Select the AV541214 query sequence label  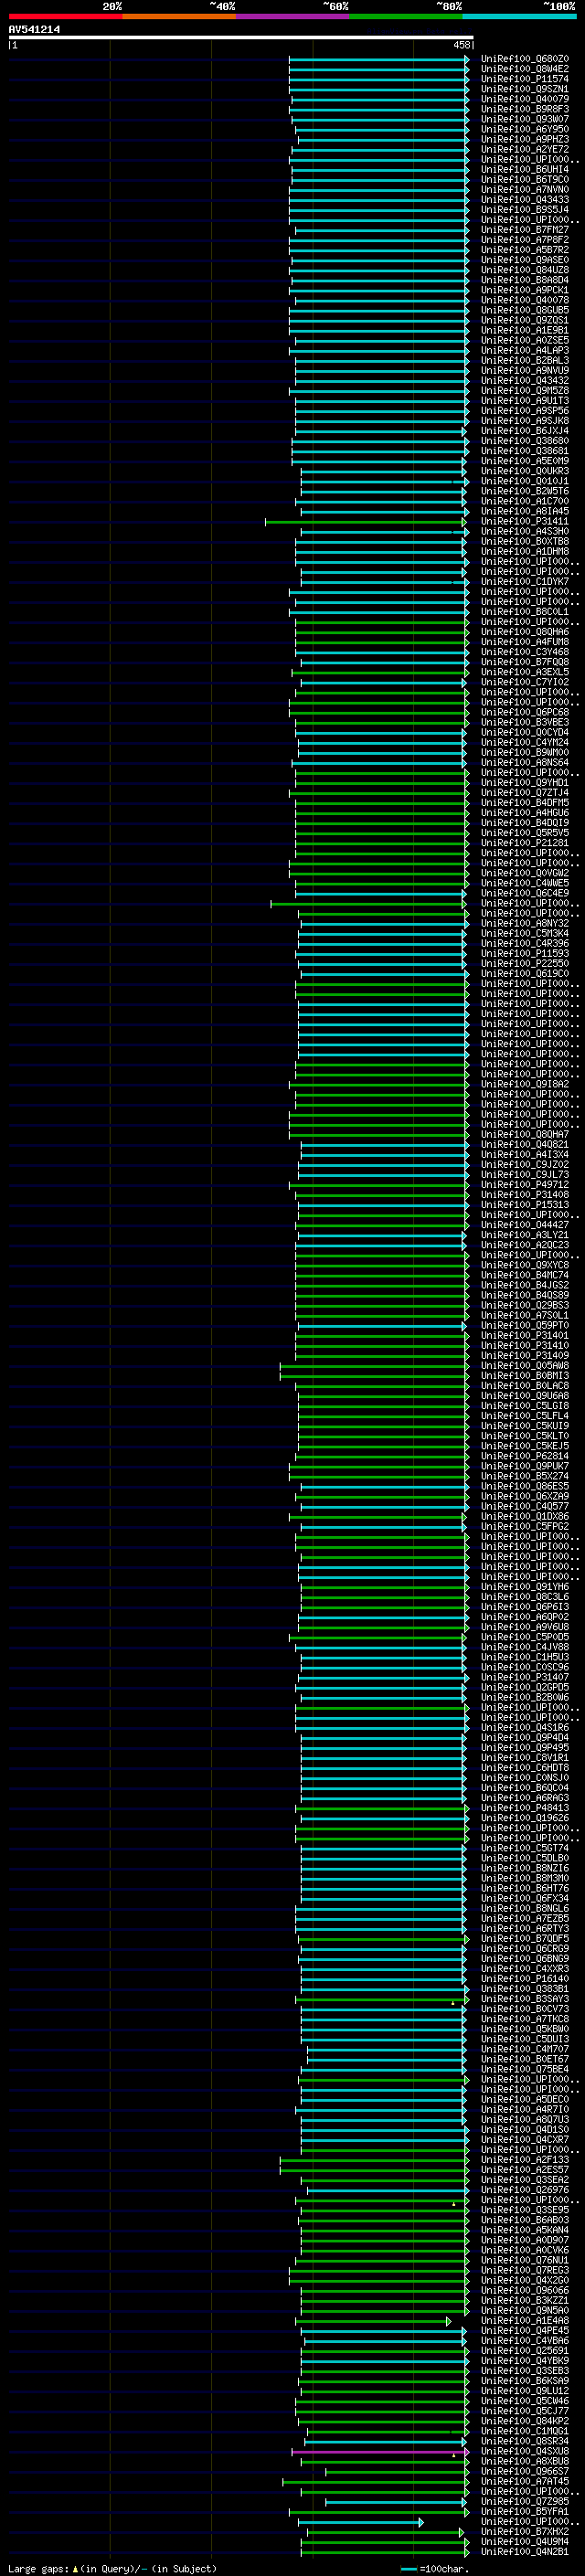[x=34, y=30]
